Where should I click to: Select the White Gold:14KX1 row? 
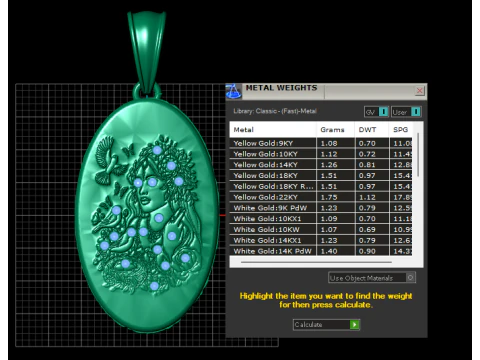(321, 240)
